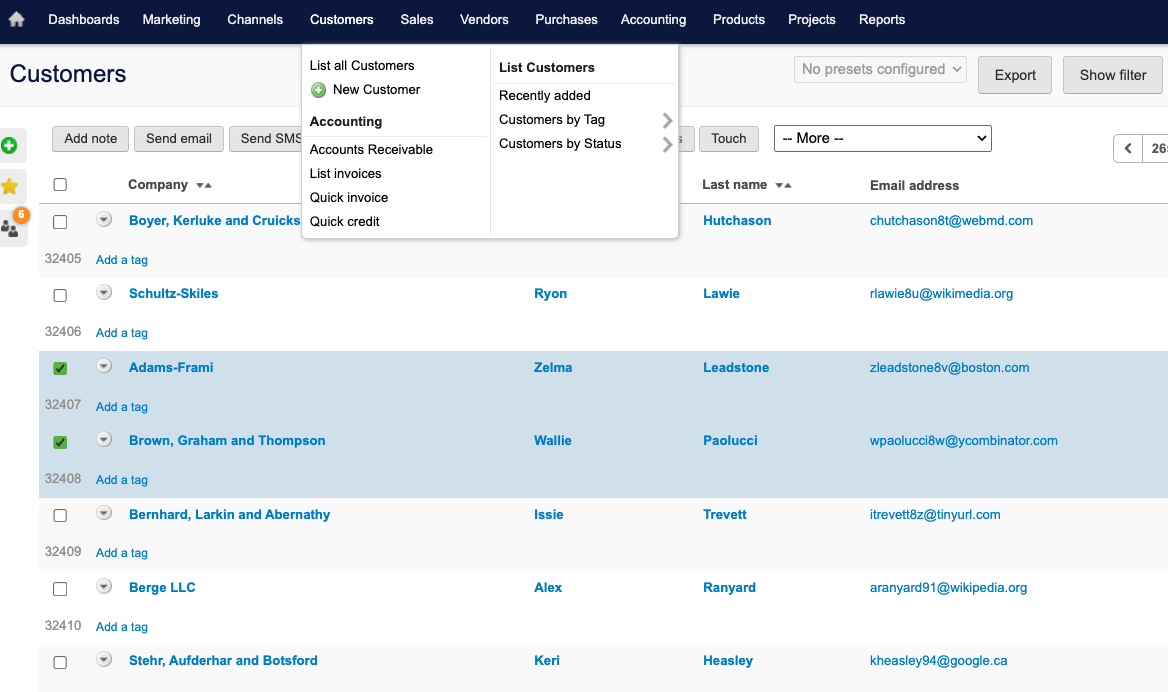
Task: Open Add a tag link under Schultz-Skiles
Action: pos(121,332)
